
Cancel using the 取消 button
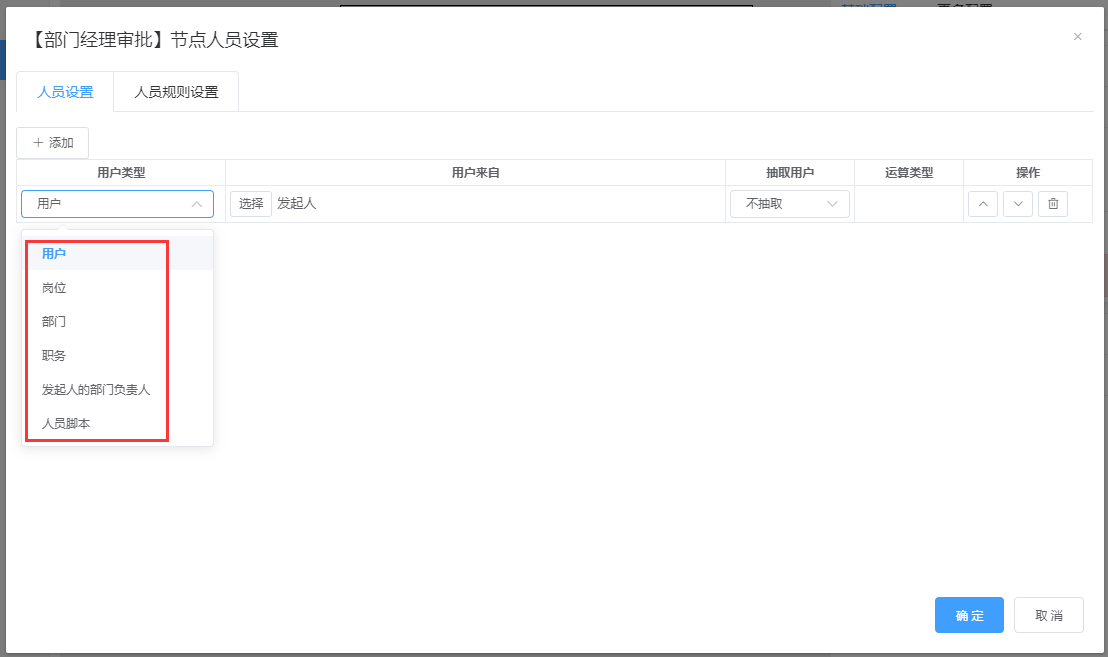pos(1048,616)
